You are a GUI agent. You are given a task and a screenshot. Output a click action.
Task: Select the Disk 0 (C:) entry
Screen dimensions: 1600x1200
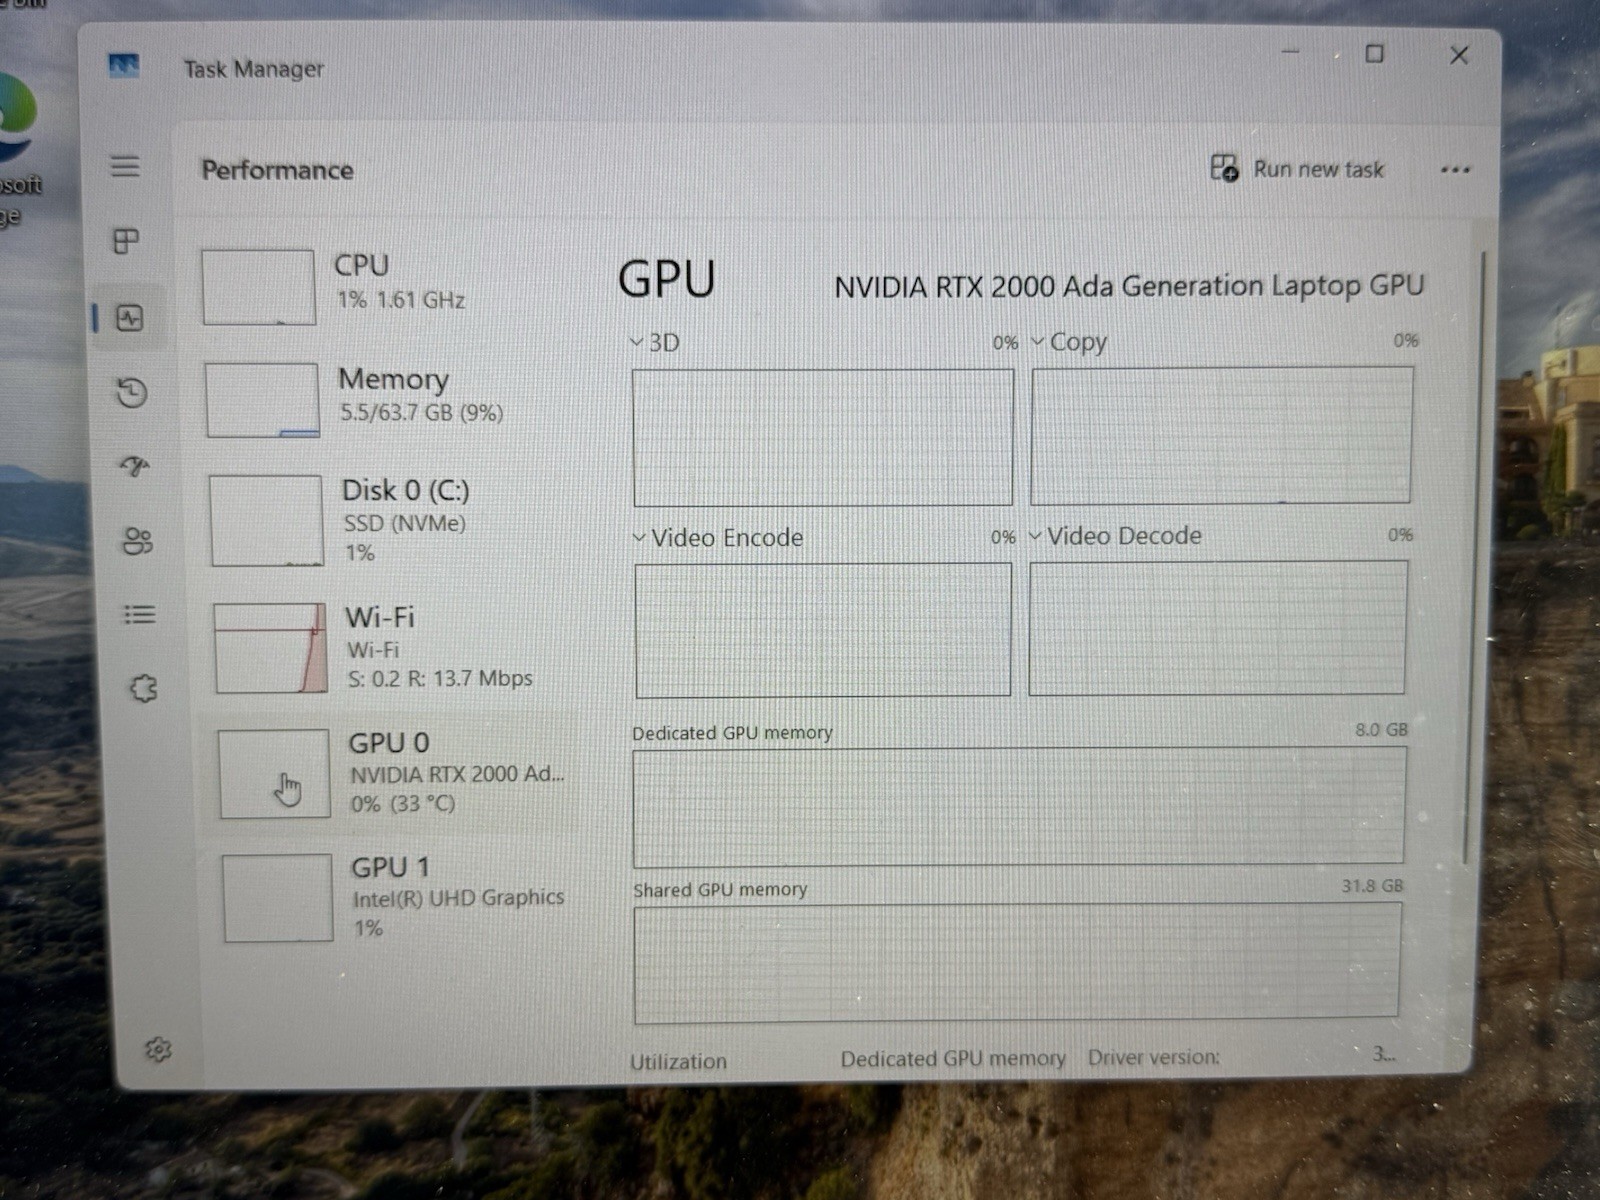point(392,520)
